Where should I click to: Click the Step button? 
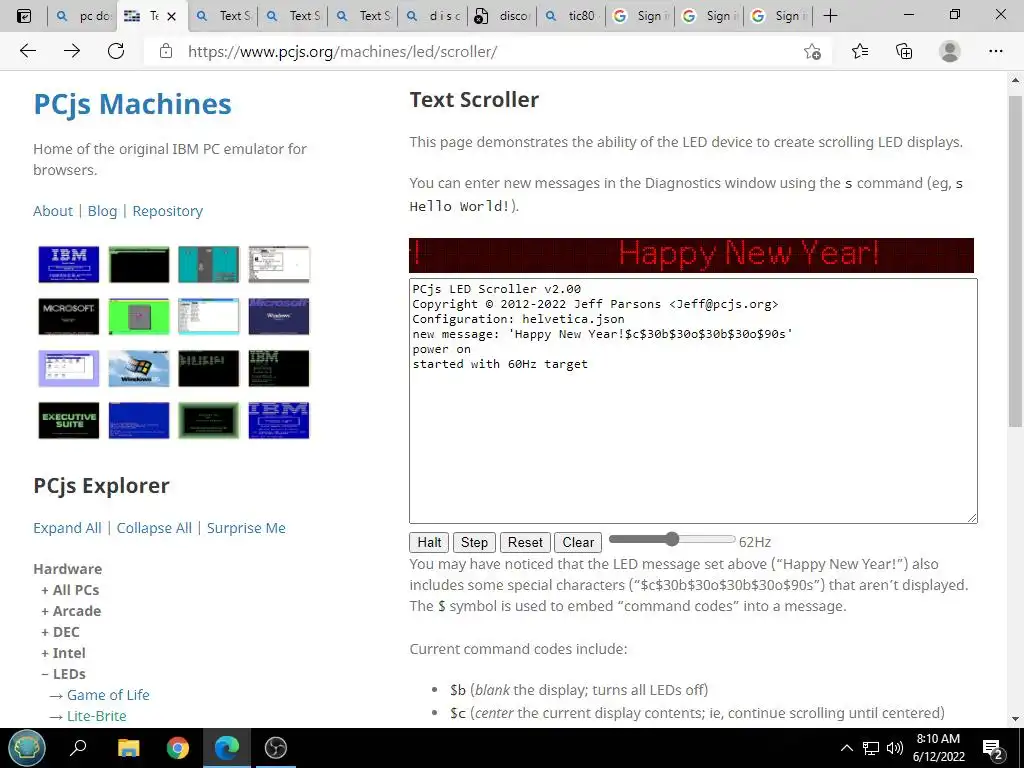pos(474,542)
